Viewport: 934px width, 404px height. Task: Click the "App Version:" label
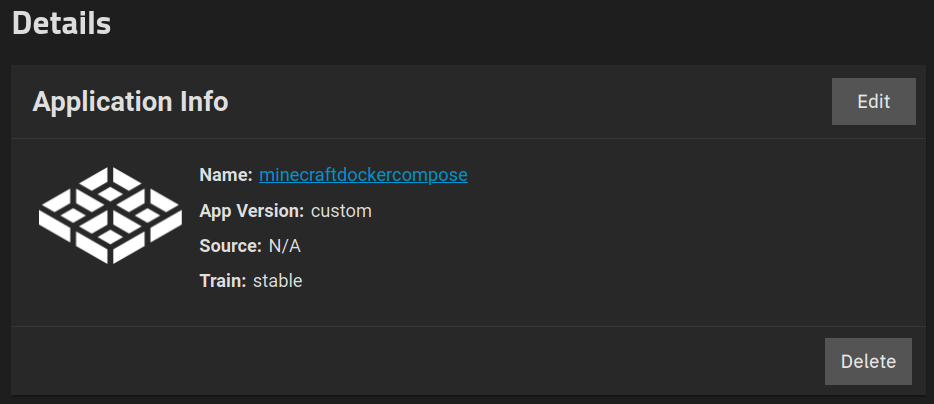(x=251, y=211)
